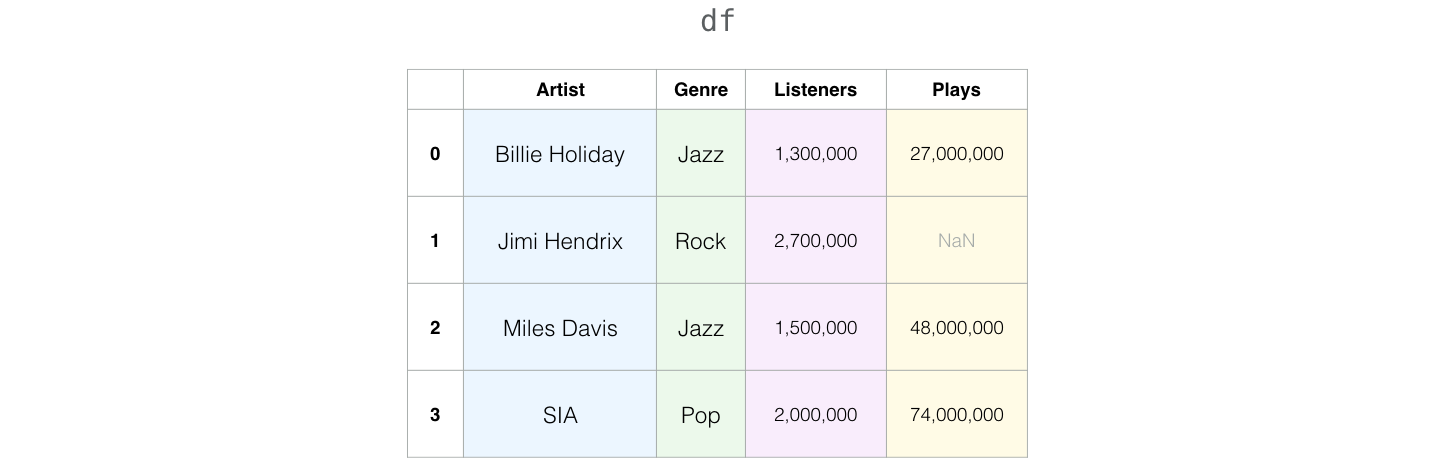
Task: Click the Plays column header
Action: (x=957, y=90)
